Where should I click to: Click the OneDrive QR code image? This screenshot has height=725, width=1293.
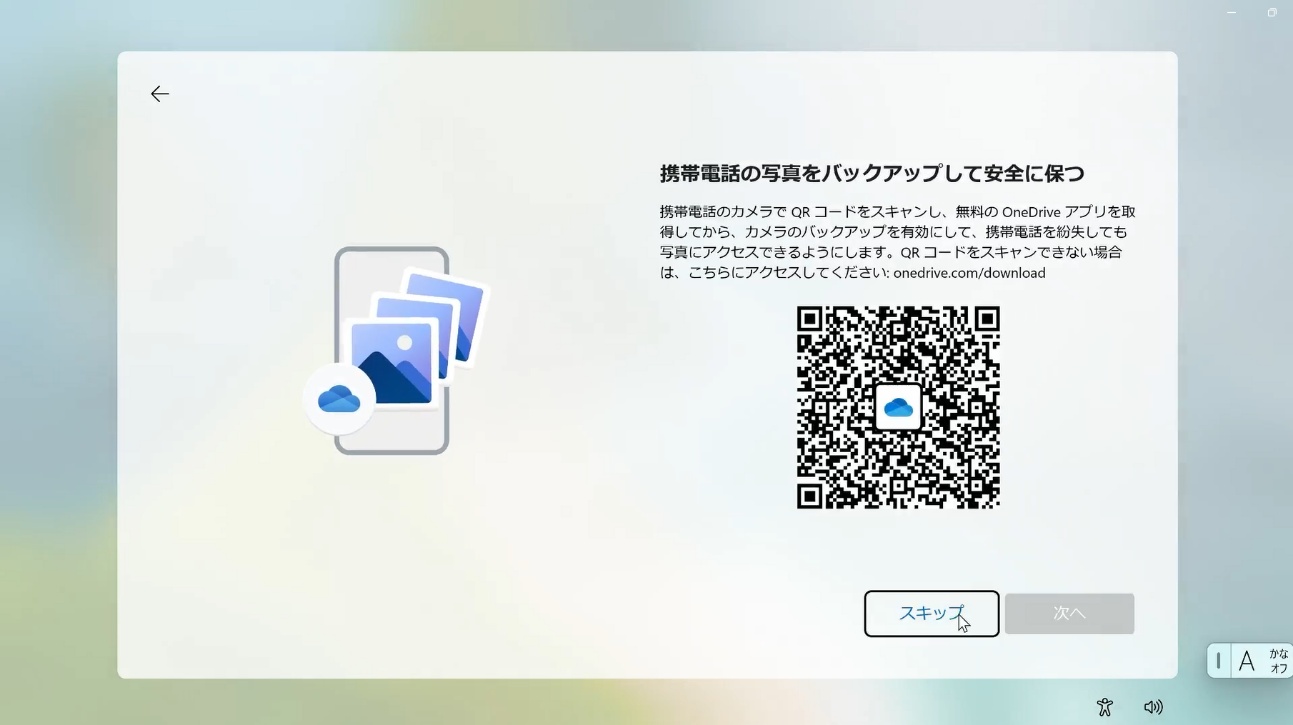898,408
